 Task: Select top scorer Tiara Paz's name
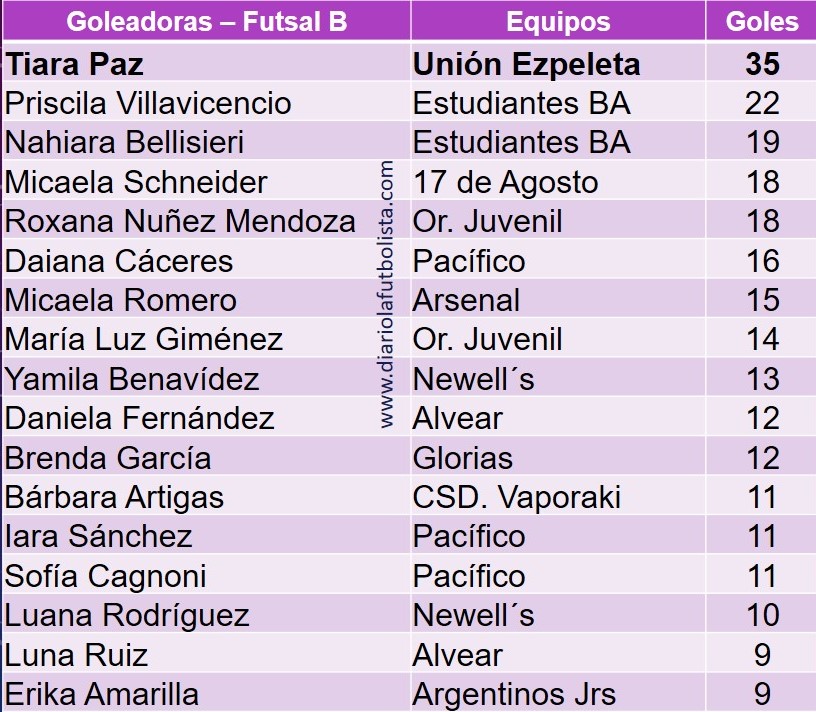(x=75, y=64)
